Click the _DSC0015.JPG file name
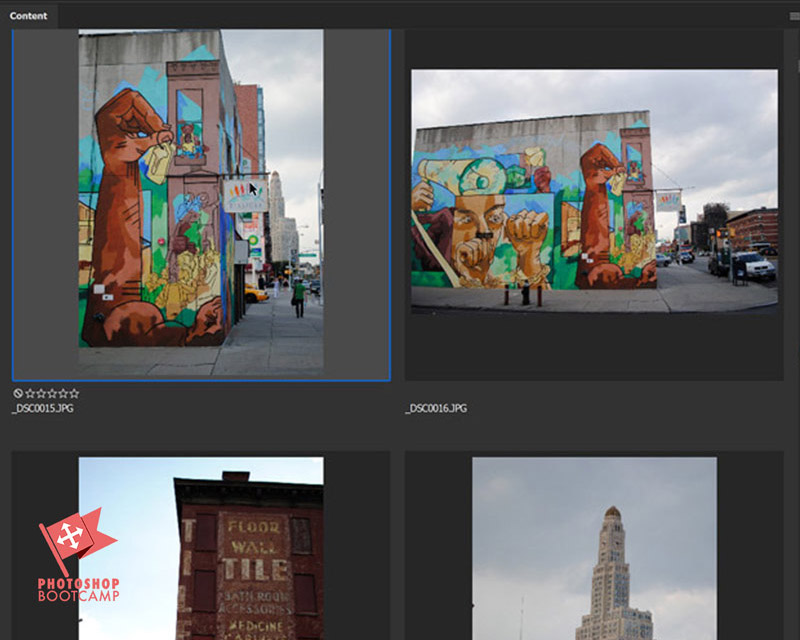This screenshot has height=640, width=800. [x=43, y=408]
